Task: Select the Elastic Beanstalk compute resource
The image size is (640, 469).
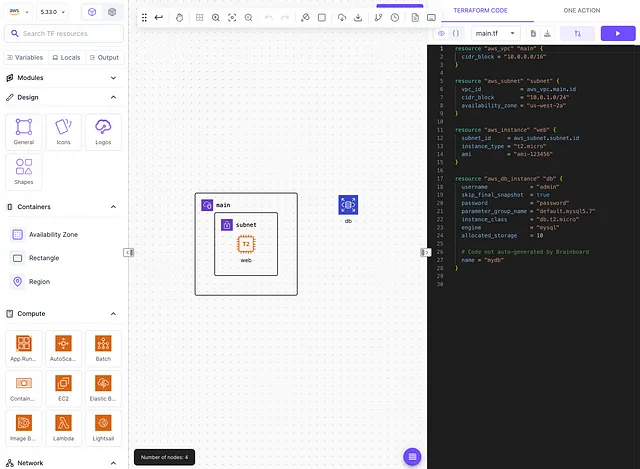Action: (x=103, y=388)
